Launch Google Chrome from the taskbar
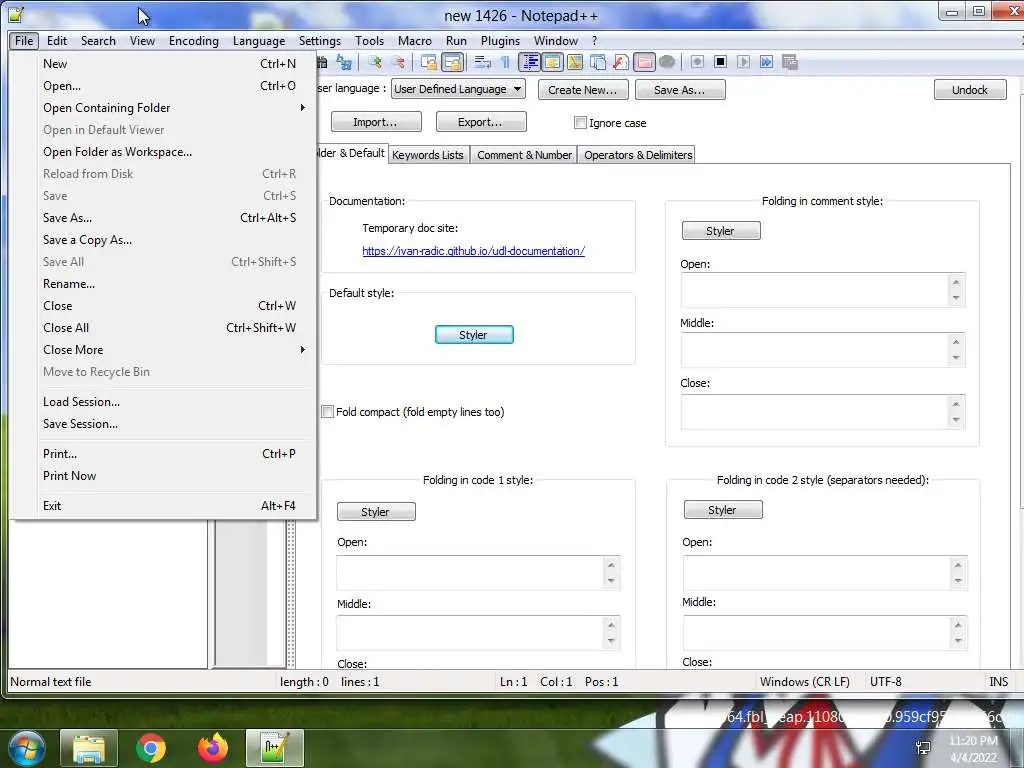The image size is (1024, 768). [x=151, y=748]
